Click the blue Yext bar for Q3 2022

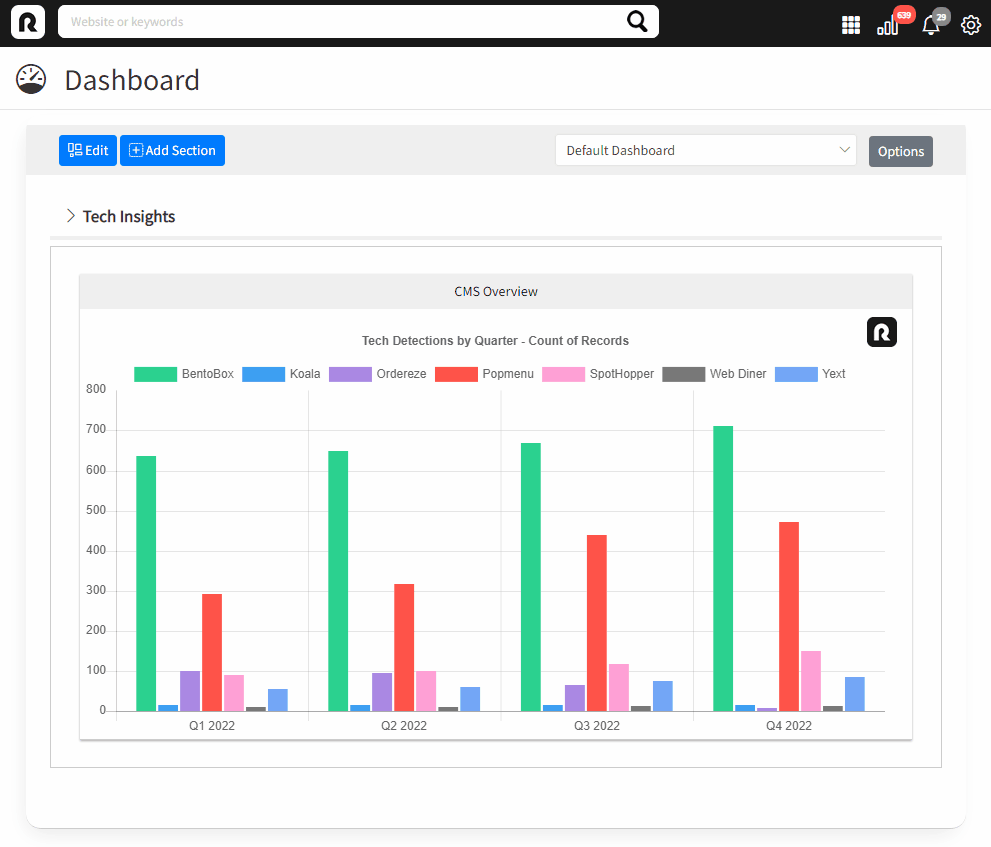[x=662, y=696]
